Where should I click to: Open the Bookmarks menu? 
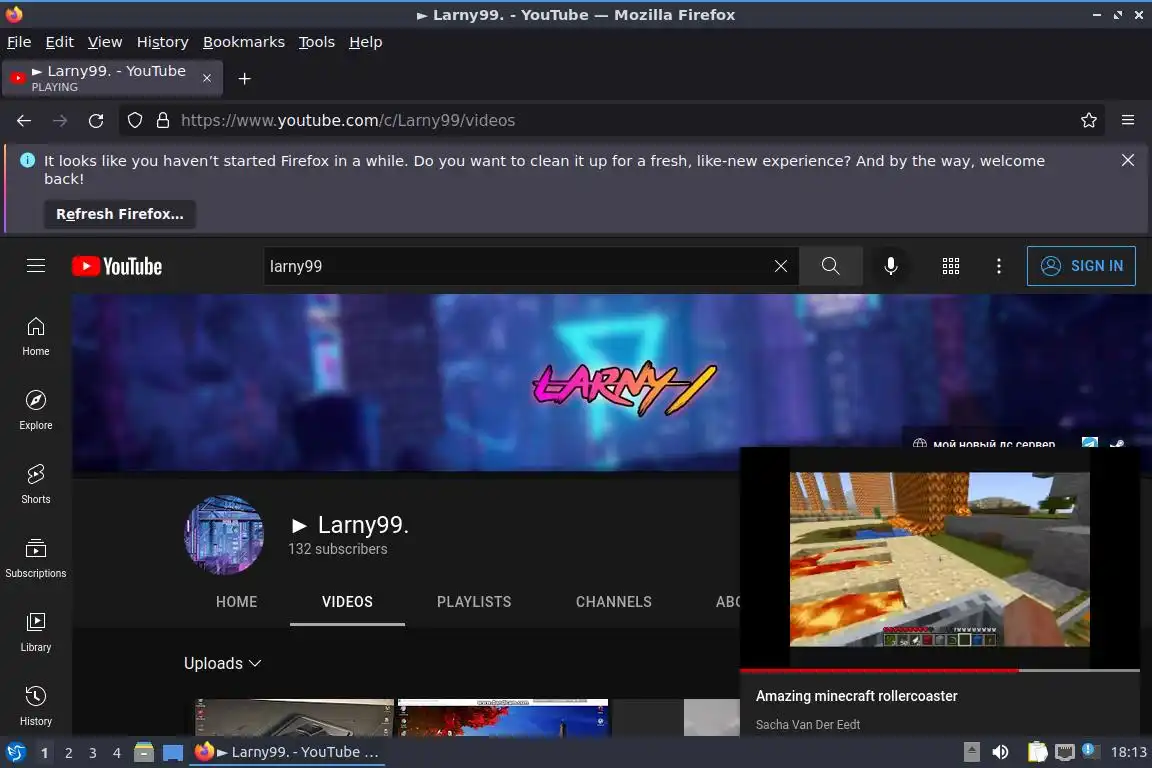point(244,42)
